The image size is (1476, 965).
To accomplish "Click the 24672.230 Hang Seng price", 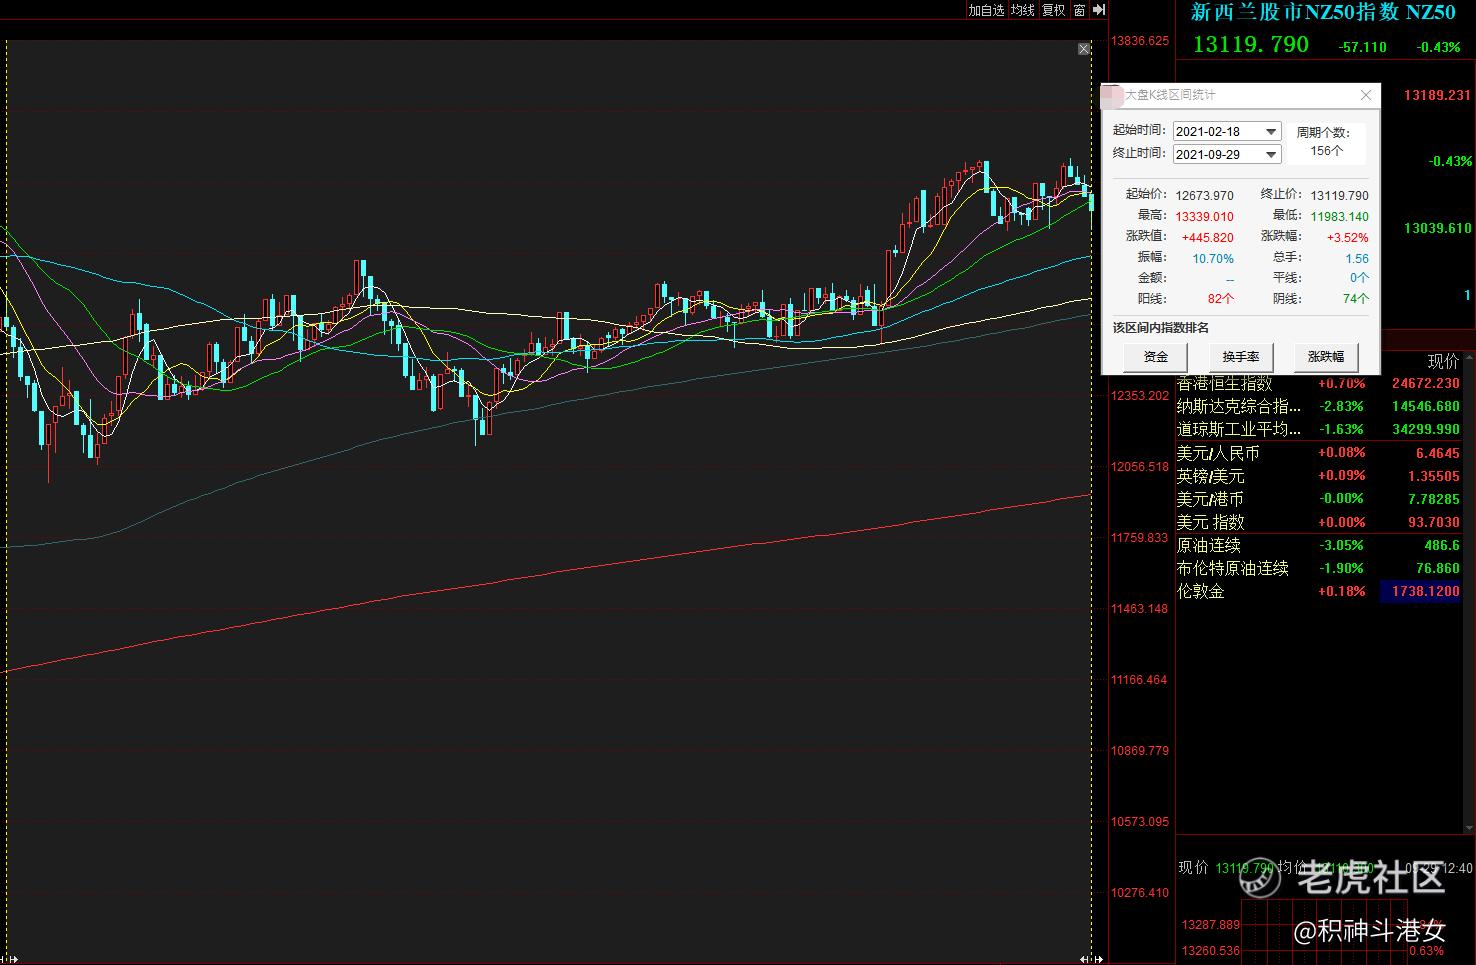I will (1425, 383).
